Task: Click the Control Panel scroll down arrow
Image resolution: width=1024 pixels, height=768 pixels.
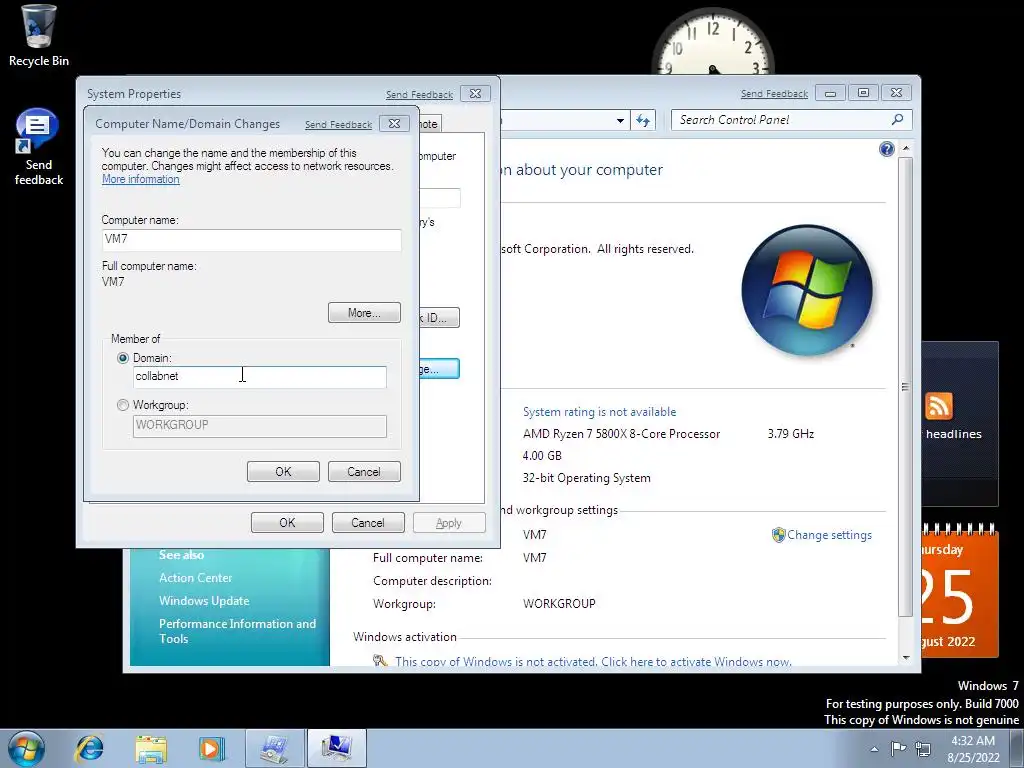Action: (906, 658)
